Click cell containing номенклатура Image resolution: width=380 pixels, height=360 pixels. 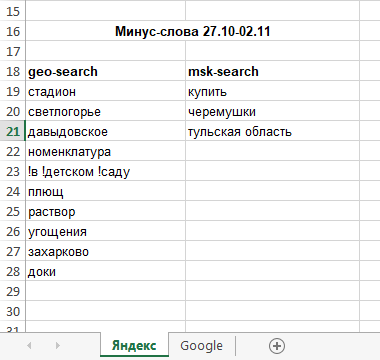click(106, 151)
